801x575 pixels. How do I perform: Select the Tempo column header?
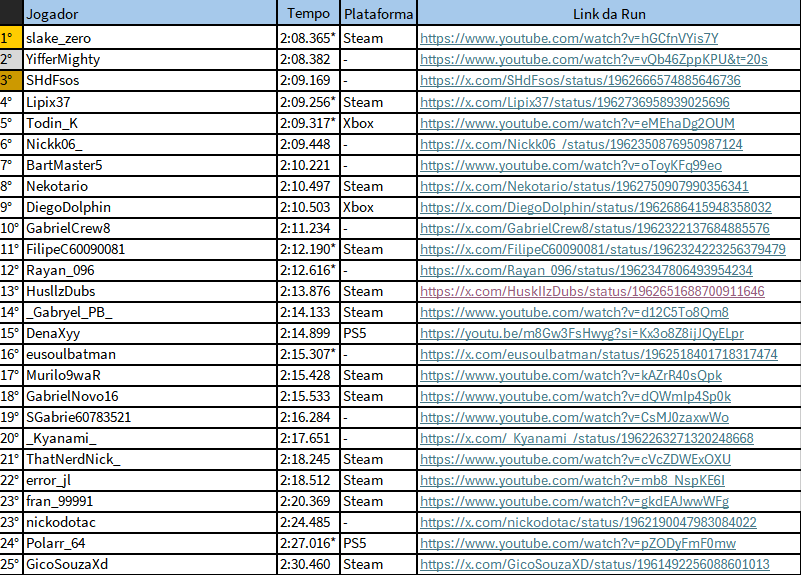point(309,13)
